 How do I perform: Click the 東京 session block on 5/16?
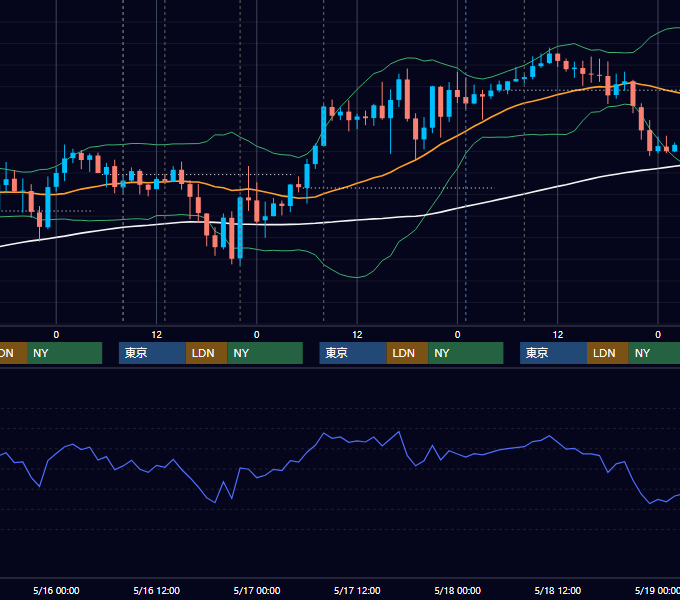pos(152,353)
